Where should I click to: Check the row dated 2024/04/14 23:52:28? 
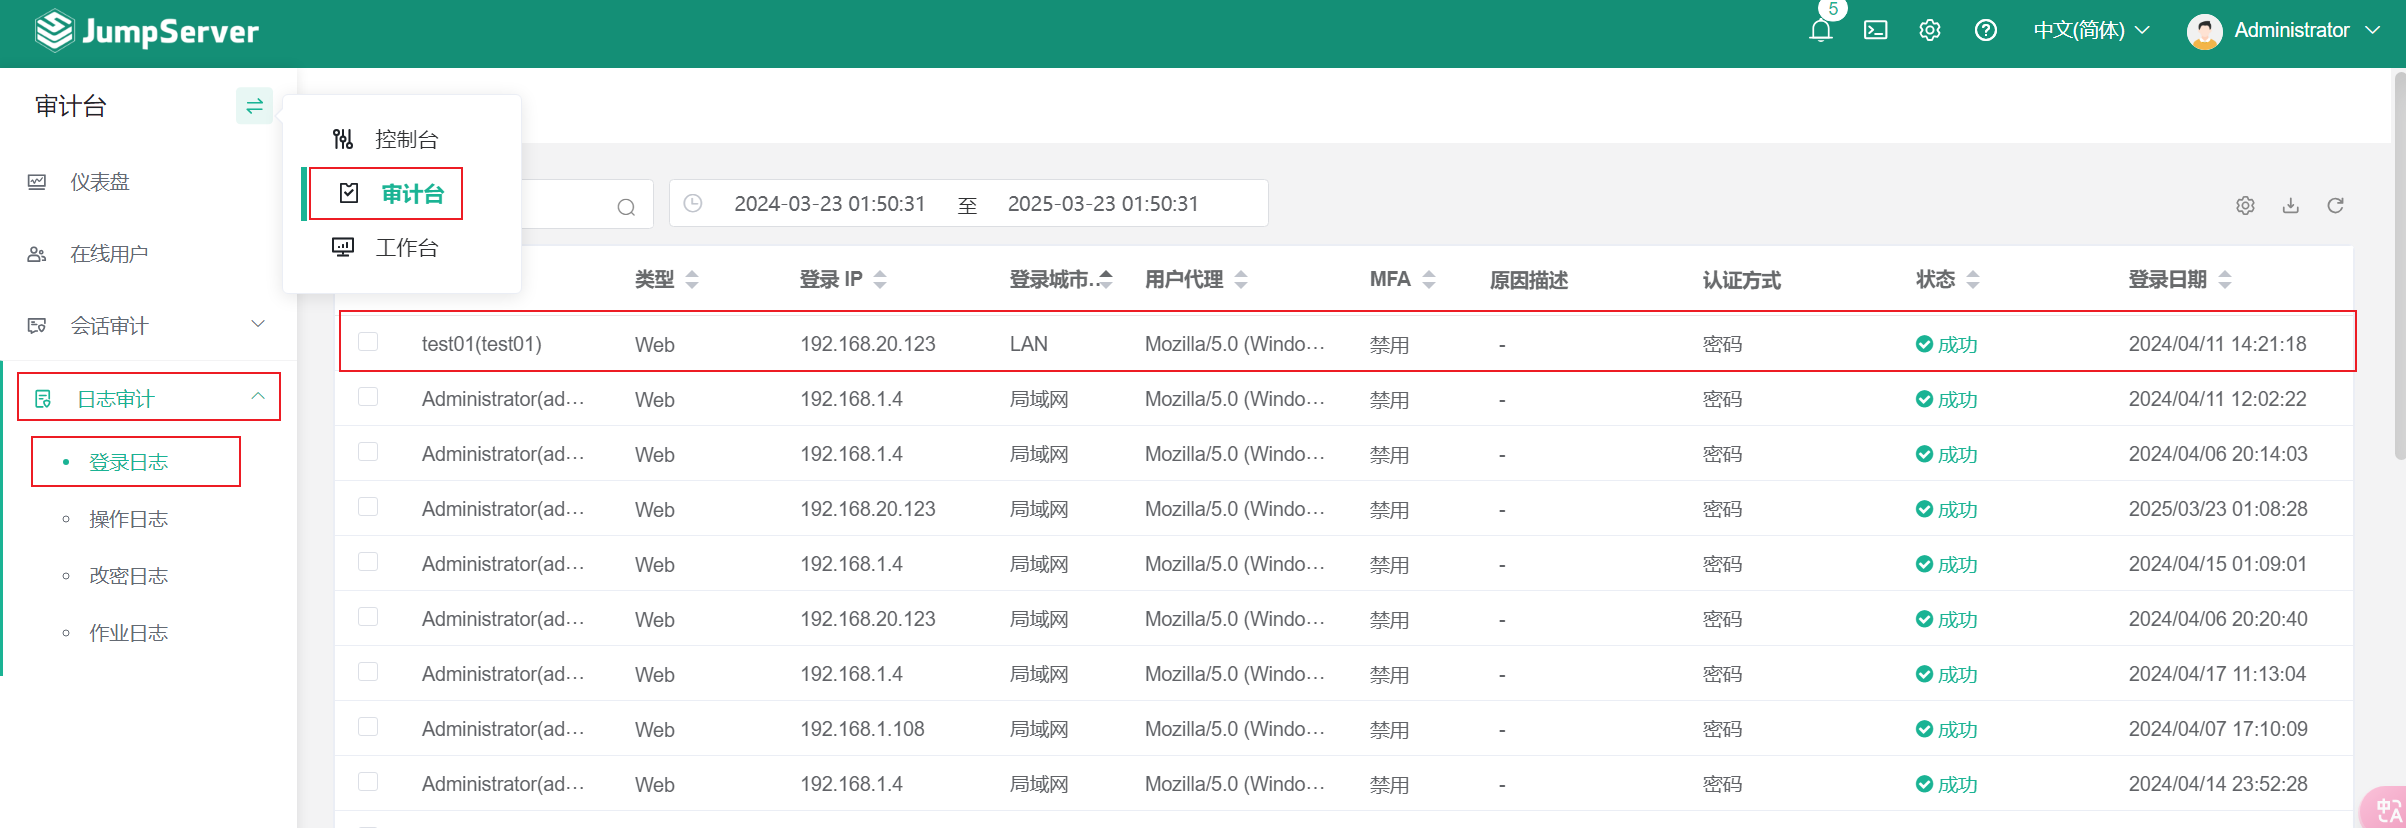(368, 782)
